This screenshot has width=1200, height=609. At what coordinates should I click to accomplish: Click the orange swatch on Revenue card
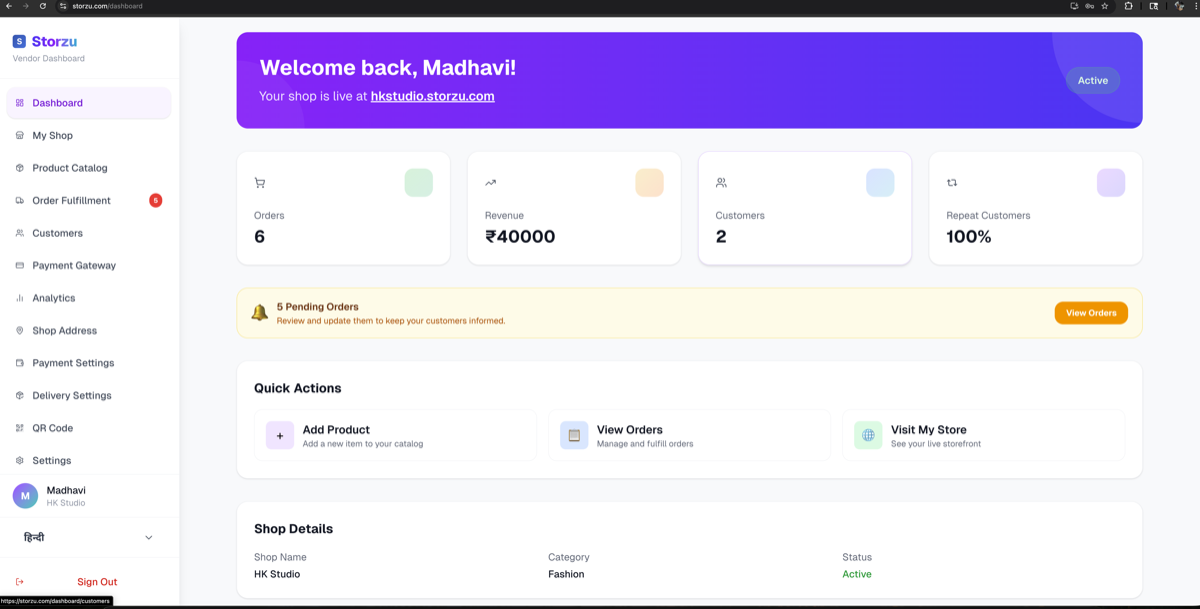(649, 183)
